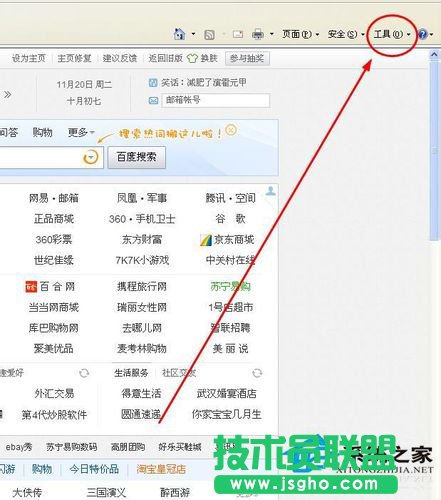Switch to the 生活服务 tab
The height and width of the screenshot is (500, 441).
pos(131,373)
